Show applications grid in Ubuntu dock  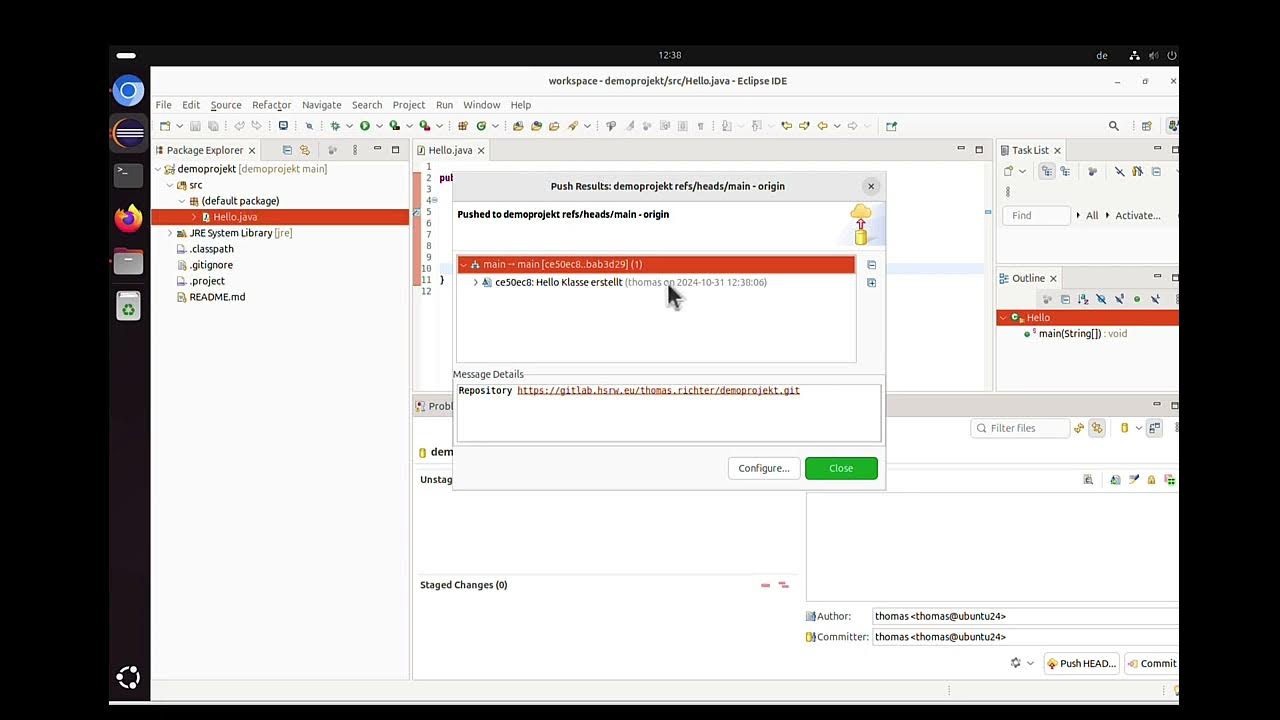coord(128,678)
